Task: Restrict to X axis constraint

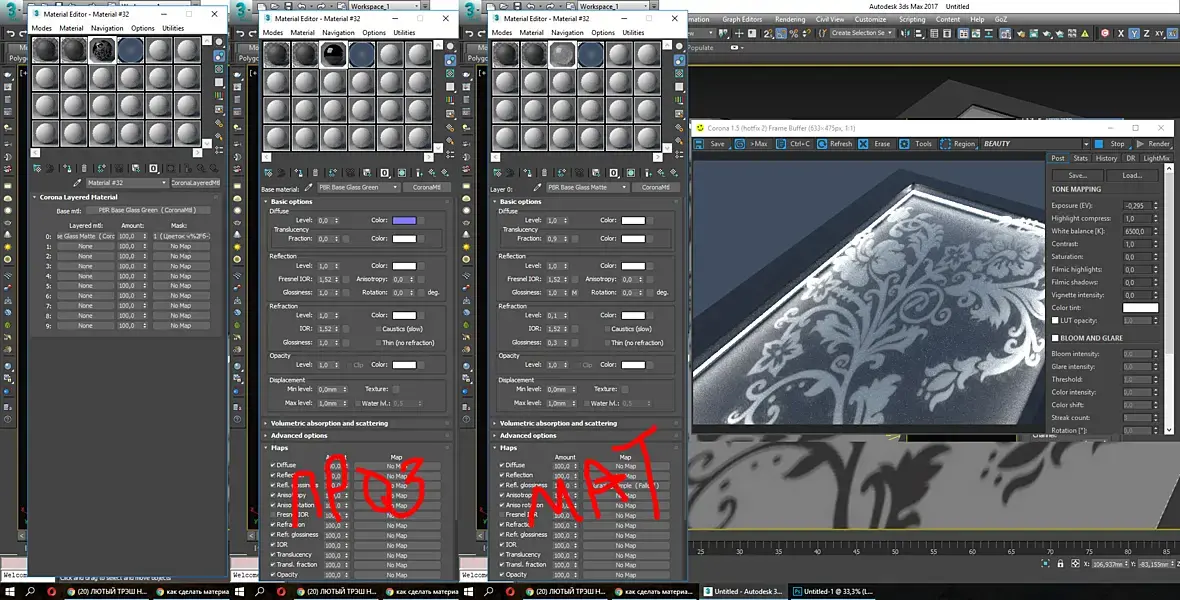Action: coord(1121,33)
